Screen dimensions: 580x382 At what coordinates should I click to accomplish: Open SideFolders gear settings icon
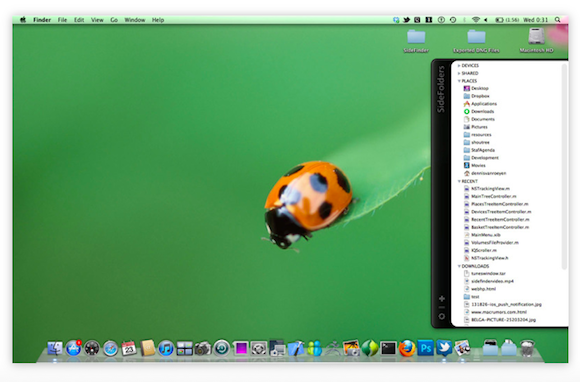pos(442,317)
